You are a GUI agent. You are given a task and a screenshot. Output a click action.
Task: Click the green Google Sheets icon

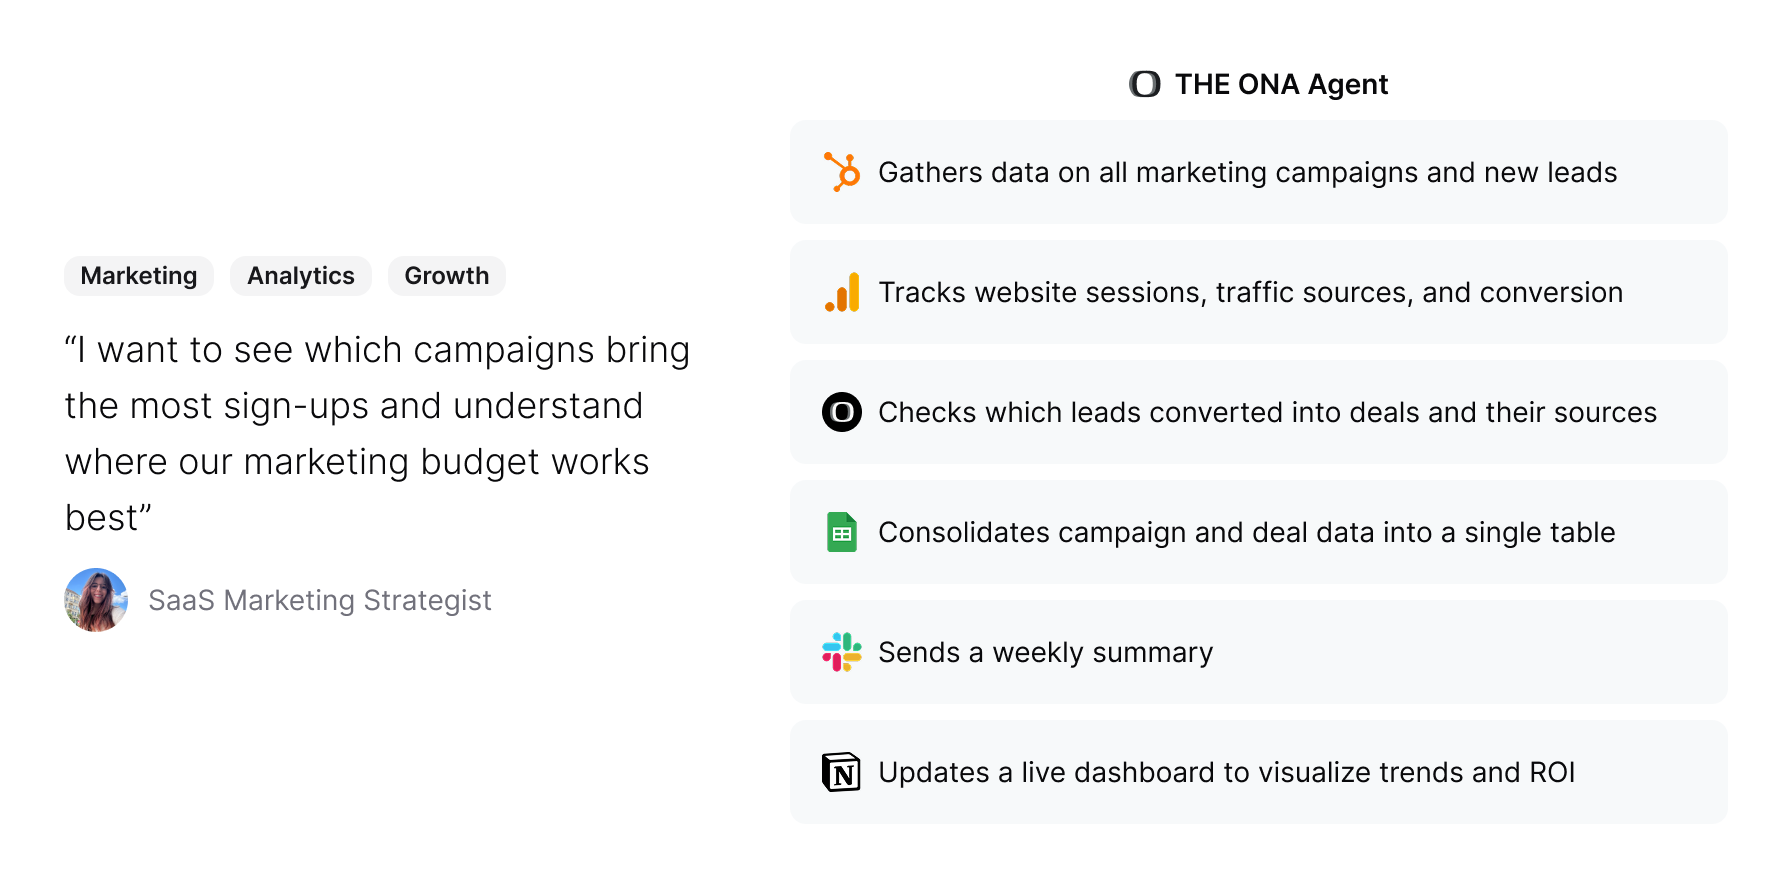coord(842,532)
